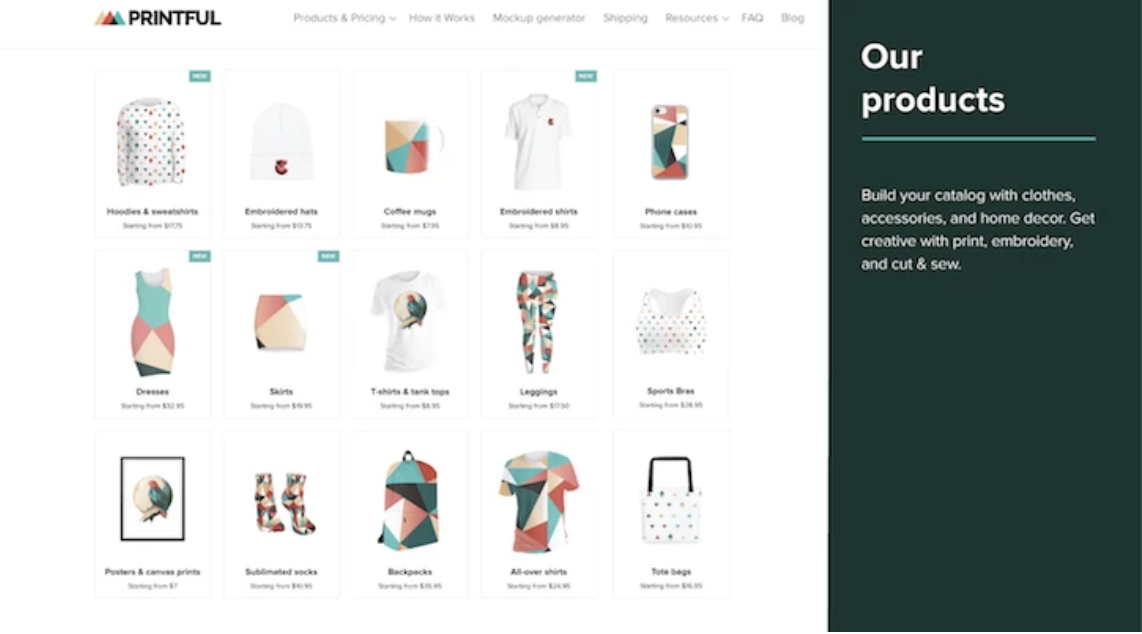The width and height of the screenshot is (1142, 634).
Task: Open the Leggings product image
Action: [x=538, y=322]
